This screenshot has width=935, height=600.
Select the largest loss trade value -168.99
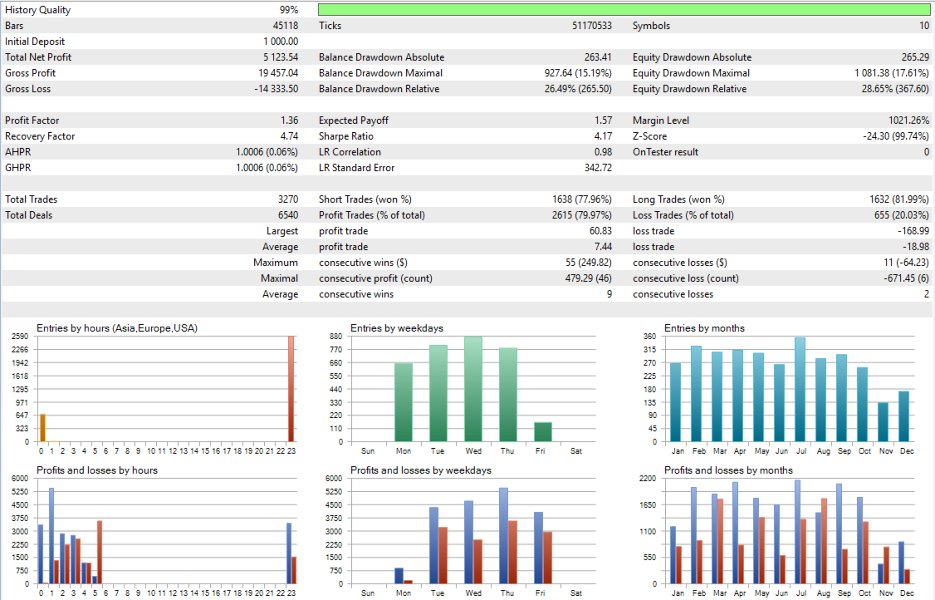[x=914, y=231]
